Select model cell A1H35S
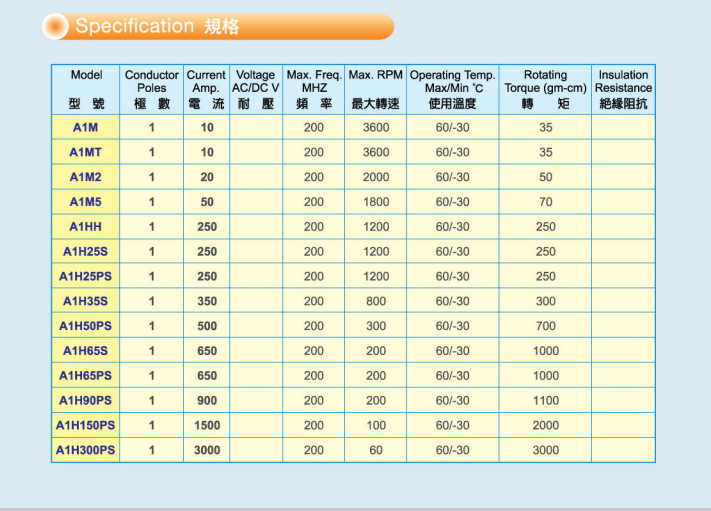 [86, 301]
